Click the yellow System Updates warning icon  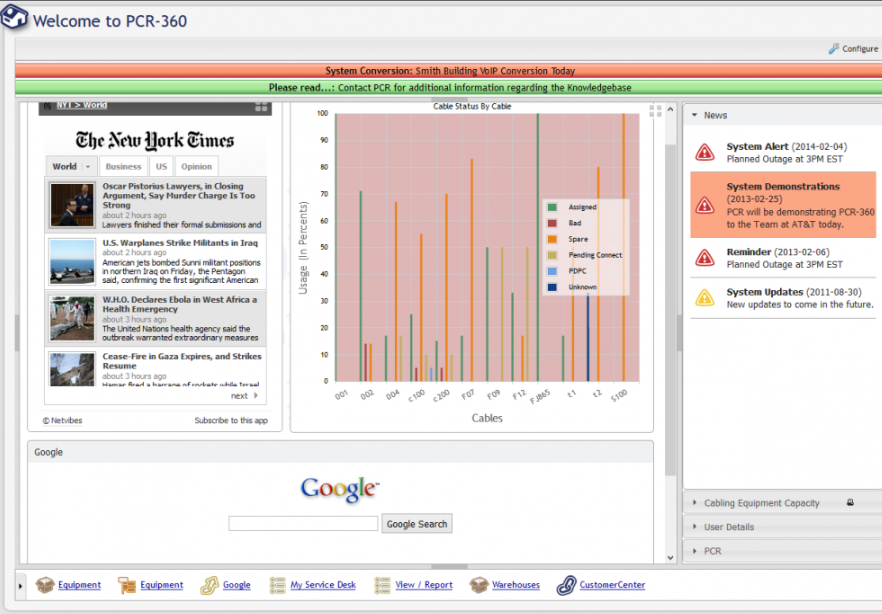(x=705, y=298)
